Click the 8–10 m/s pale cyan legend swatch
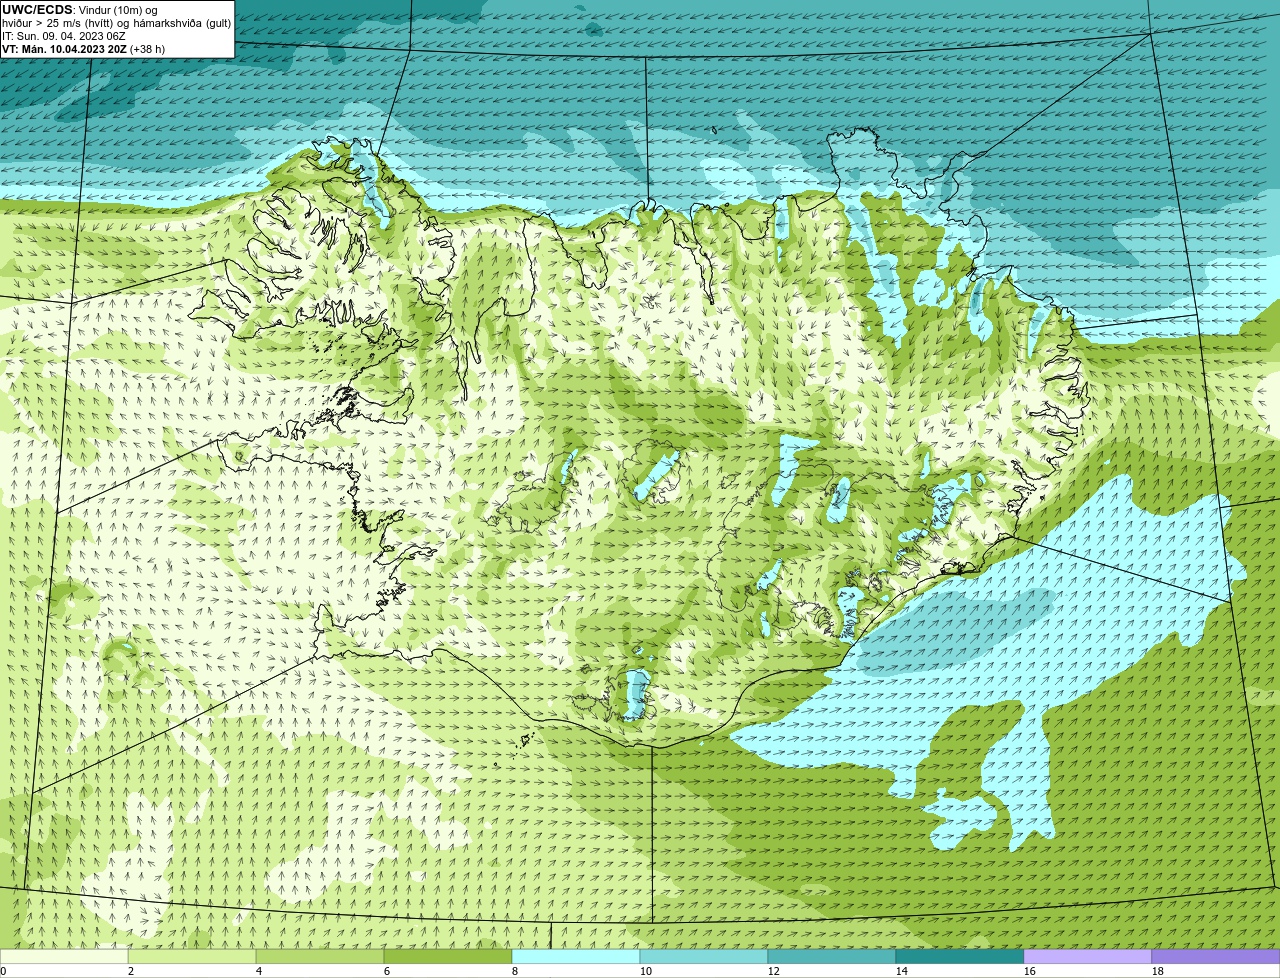The width and height of the screenshot is (1280, 978). [576, 957]
